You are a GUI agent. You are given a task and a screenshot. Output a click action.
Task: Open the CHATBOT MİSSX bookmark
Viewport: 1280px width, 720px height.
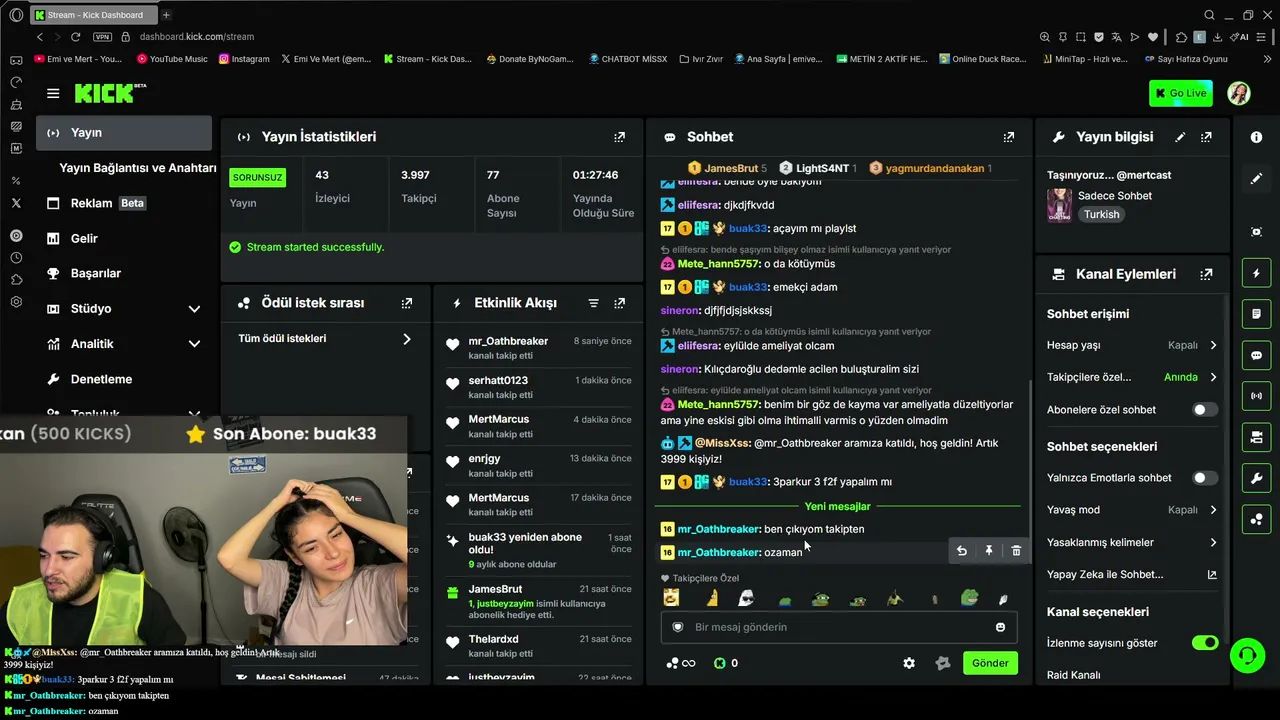point(627,59)
